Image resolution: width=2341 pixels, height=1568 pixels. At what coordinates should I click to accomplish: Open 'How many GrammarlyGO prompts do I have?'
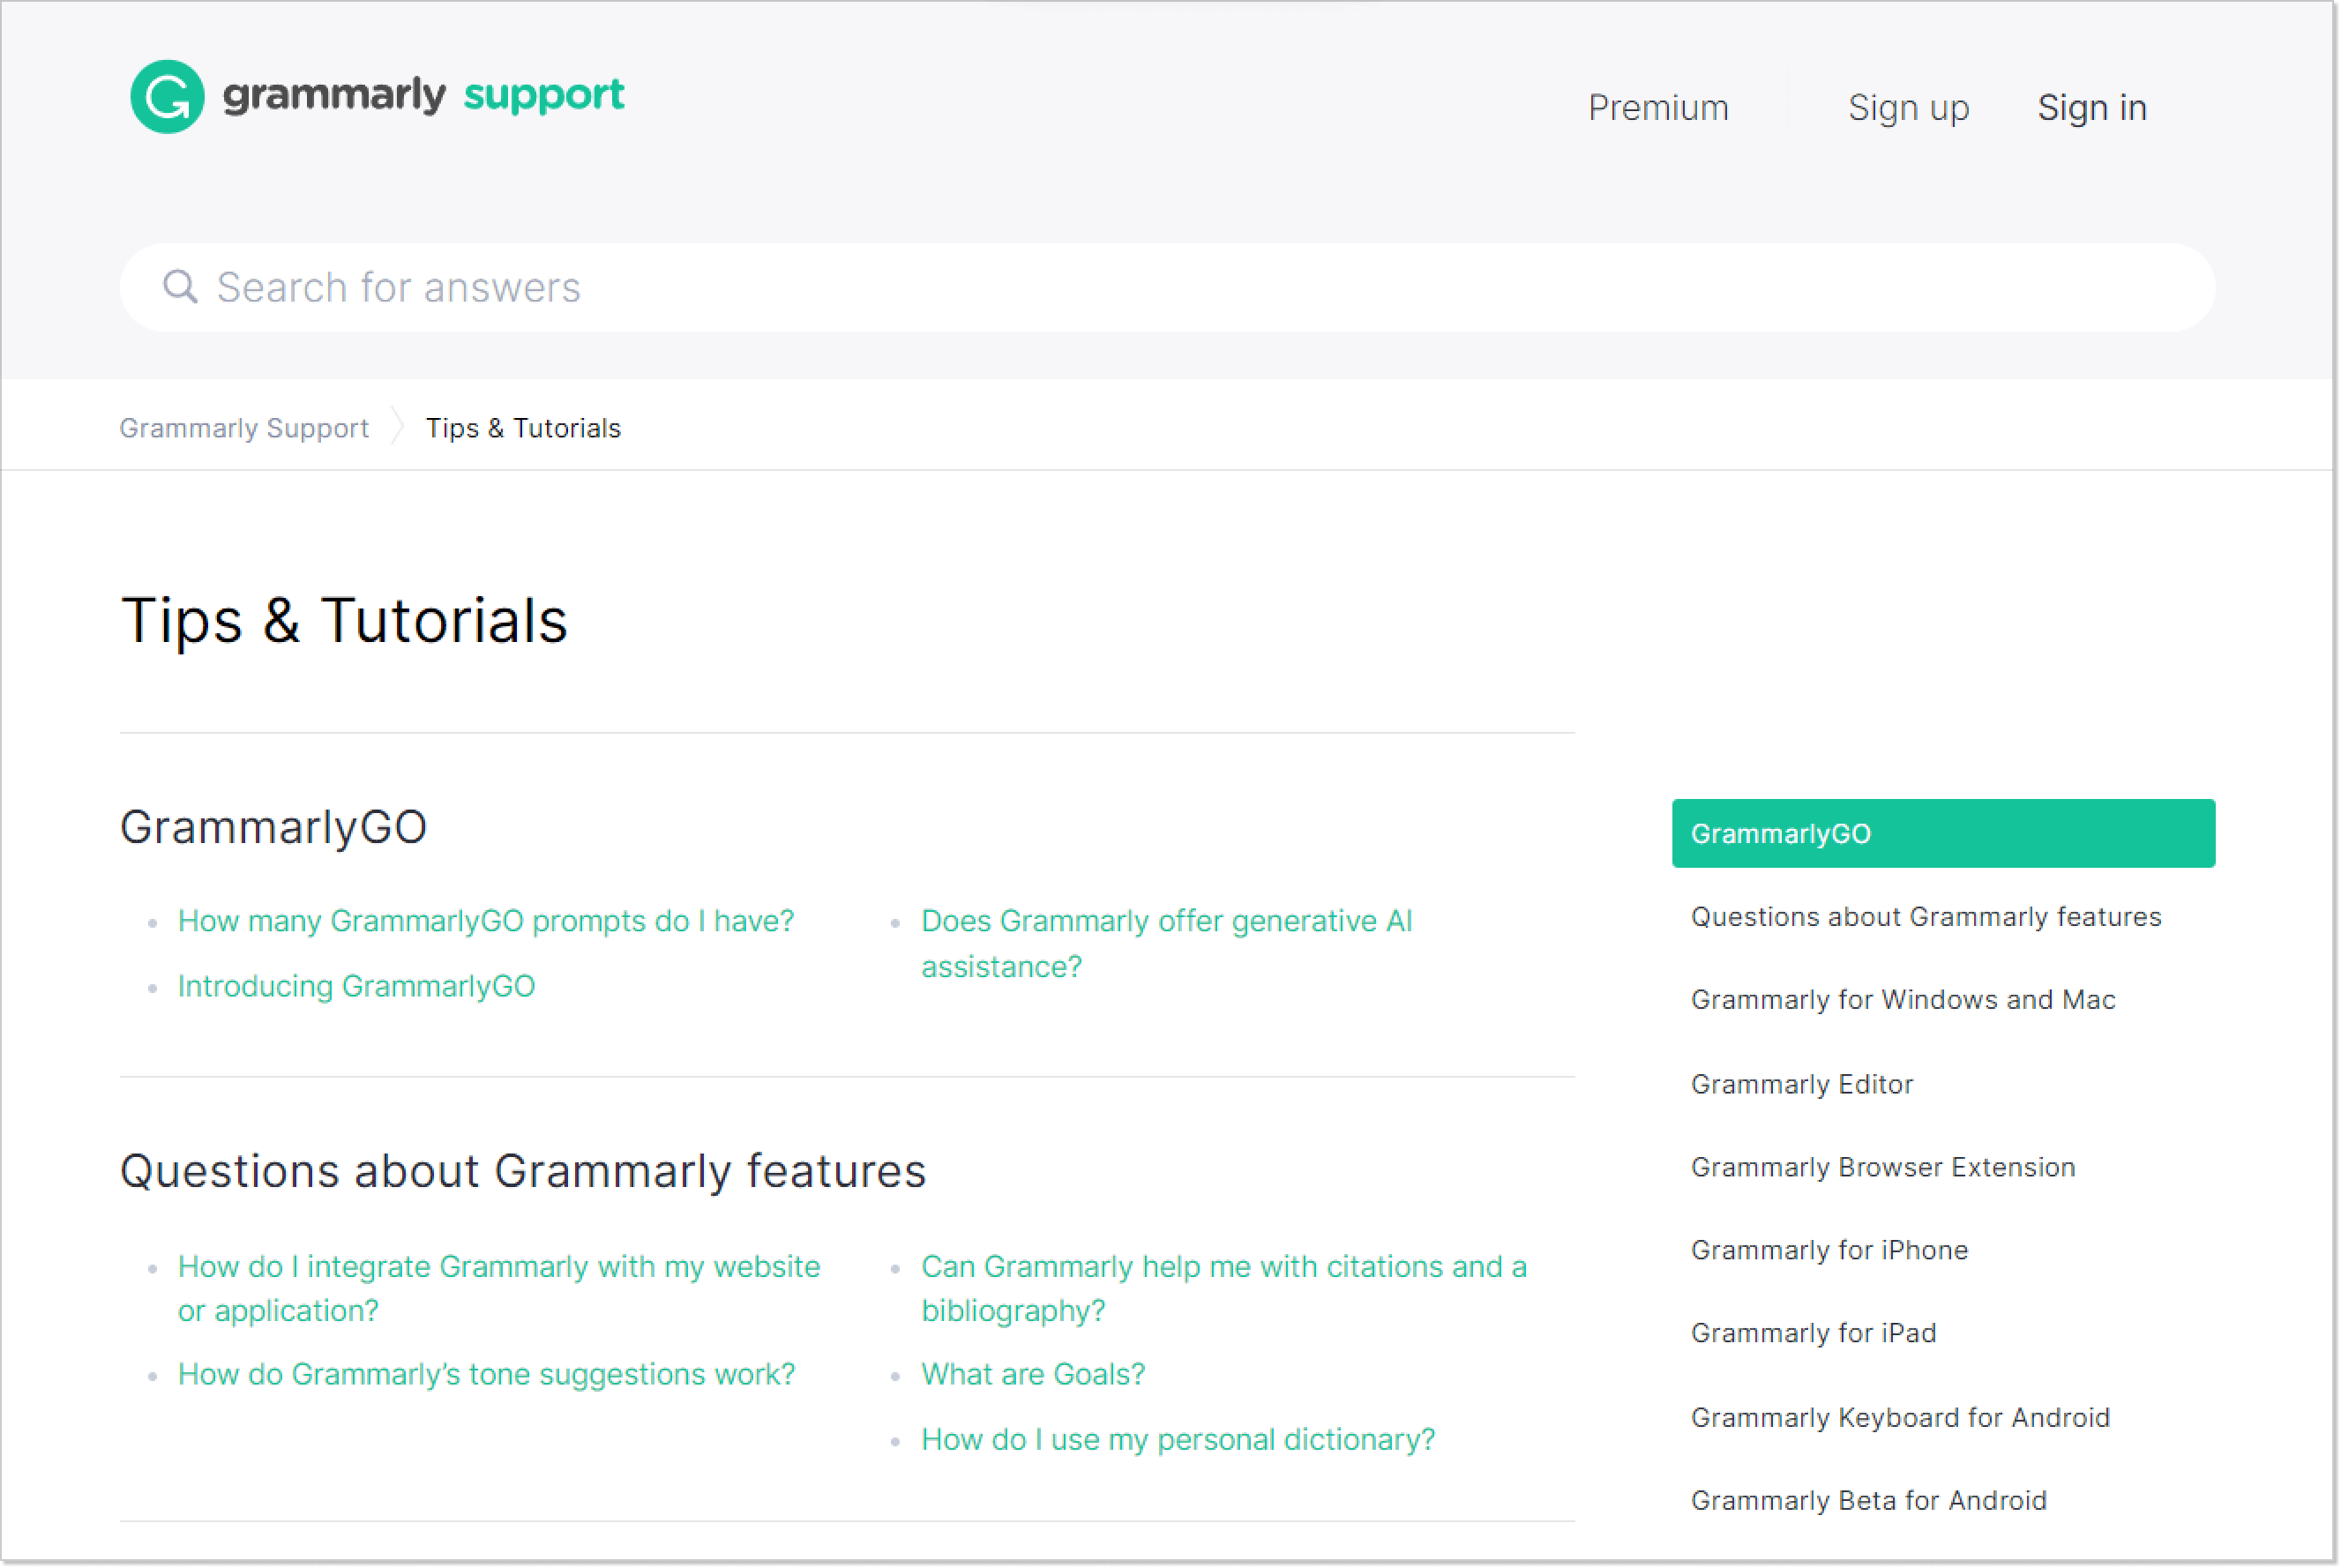(x=486, y=920)
